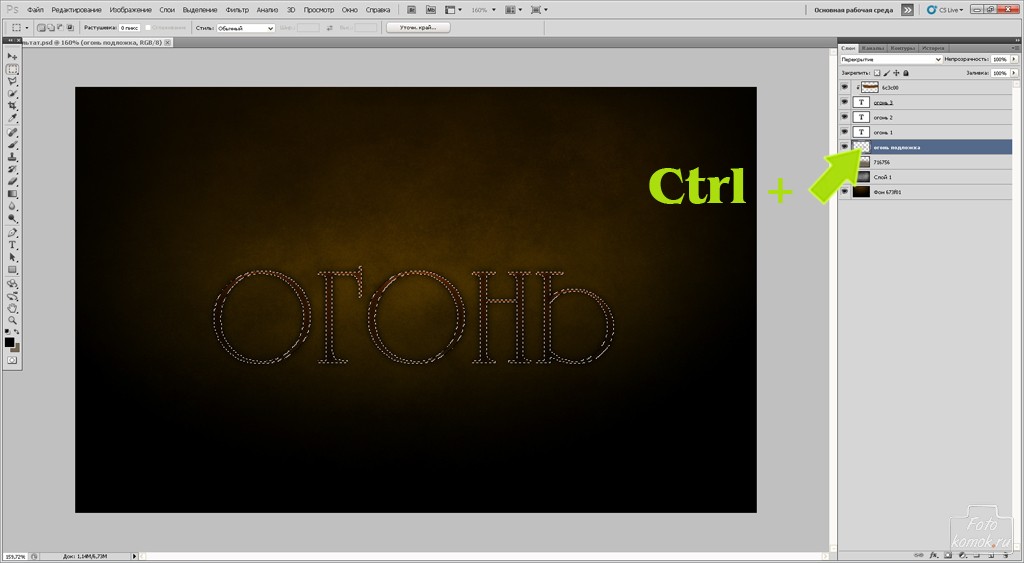Select the Dodge tool
1024x563 pixels.
pyautogui.click(x=12, y=219)
